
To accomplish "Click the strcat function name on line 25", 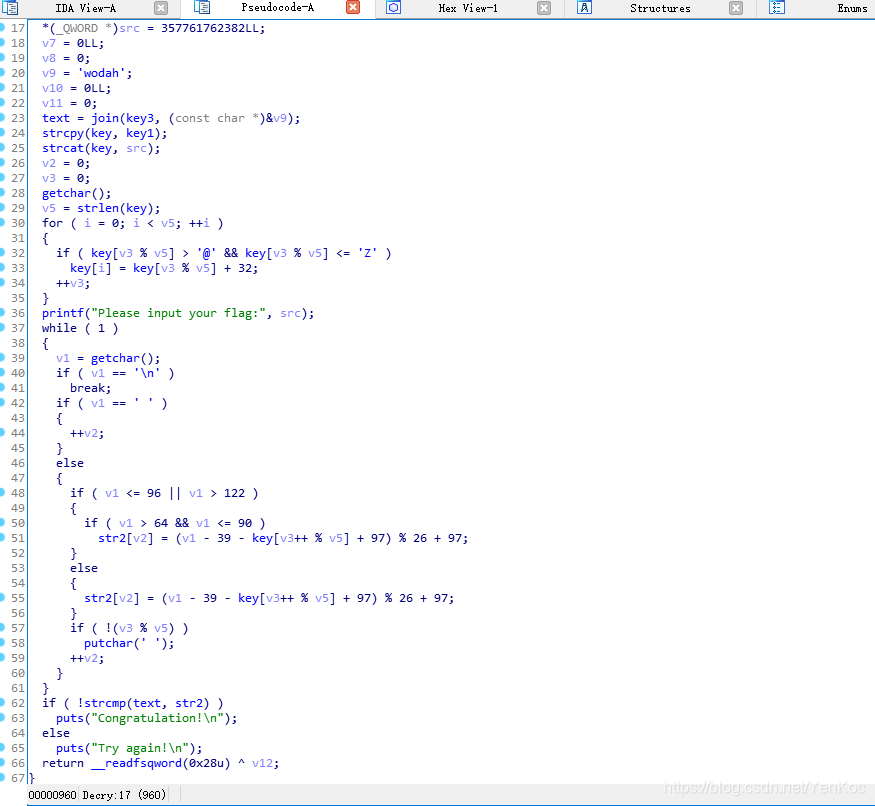I will click(62, 148).
